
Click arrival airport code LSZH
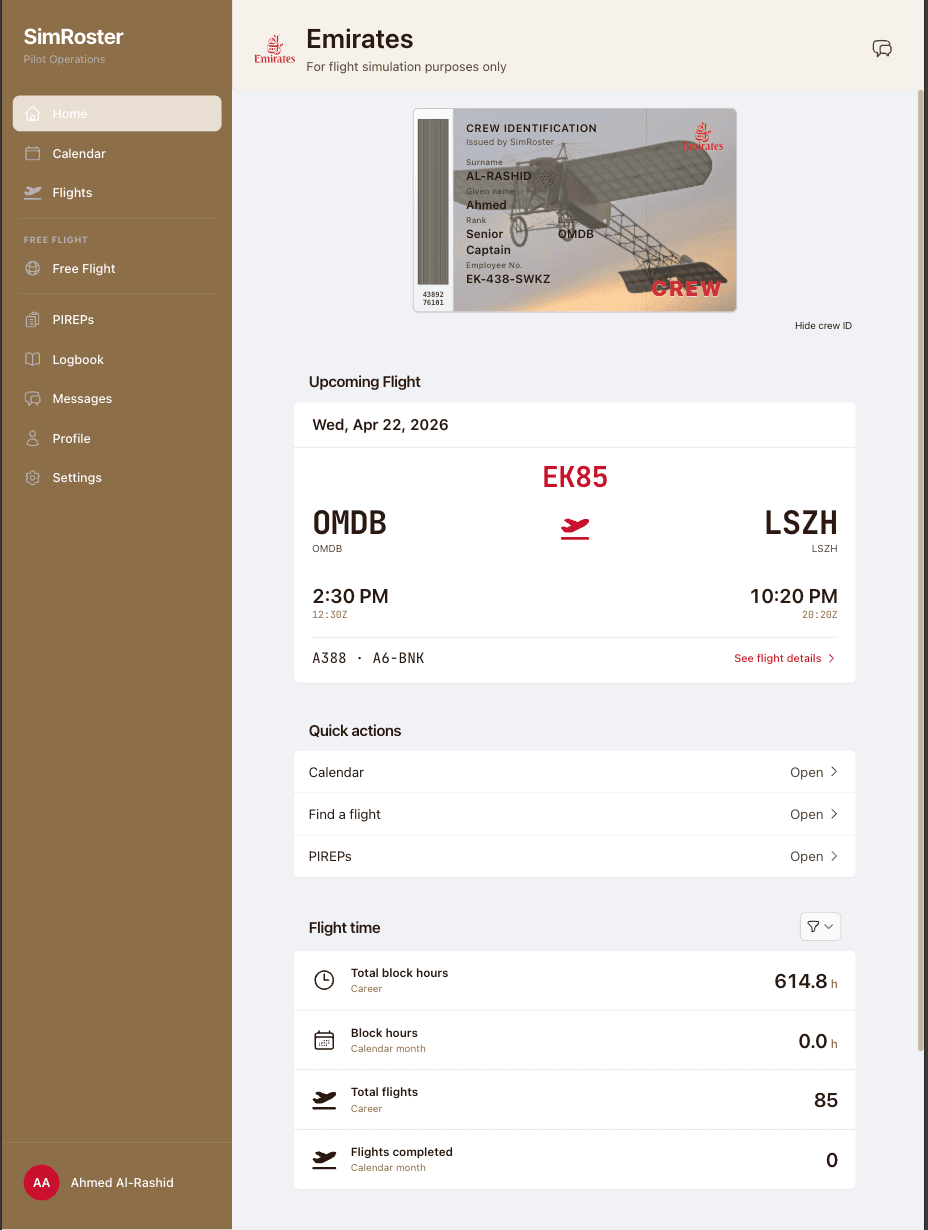tap(801, 523)
